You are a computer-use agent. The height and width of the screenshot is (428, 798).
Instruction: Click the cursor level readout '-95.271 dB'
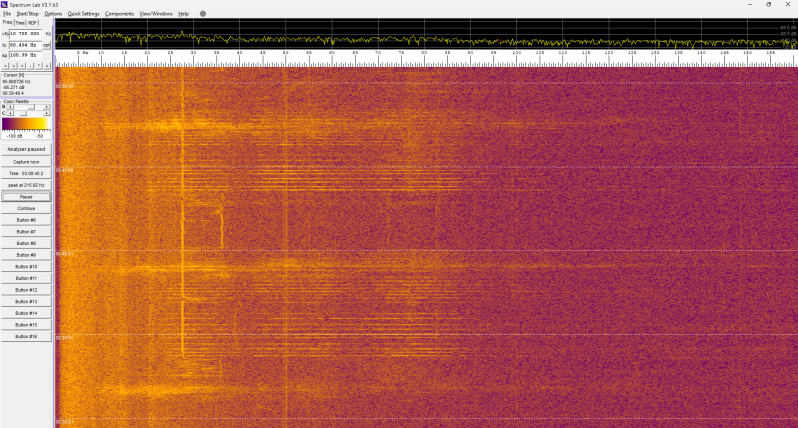point(14,87)
